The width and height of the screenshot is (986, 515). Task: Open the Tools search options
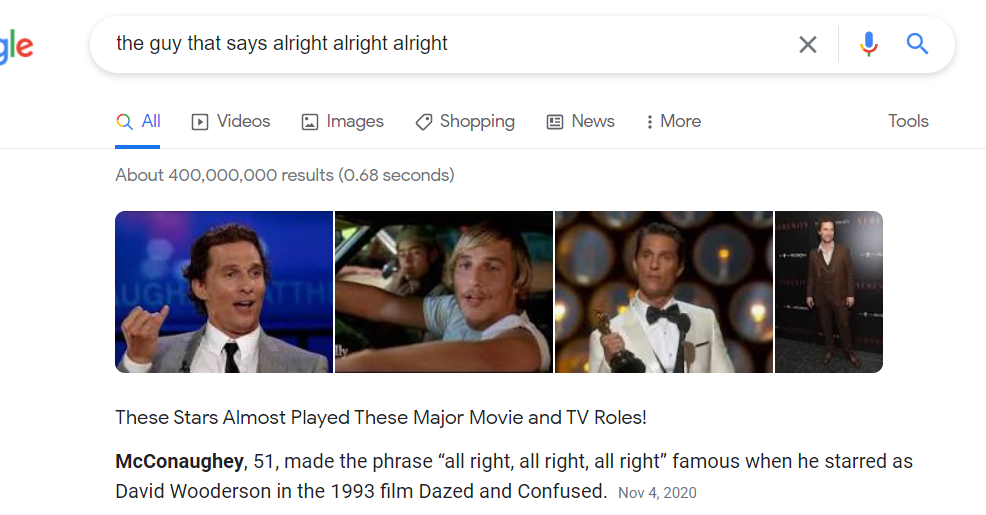(x=908, y=121)
